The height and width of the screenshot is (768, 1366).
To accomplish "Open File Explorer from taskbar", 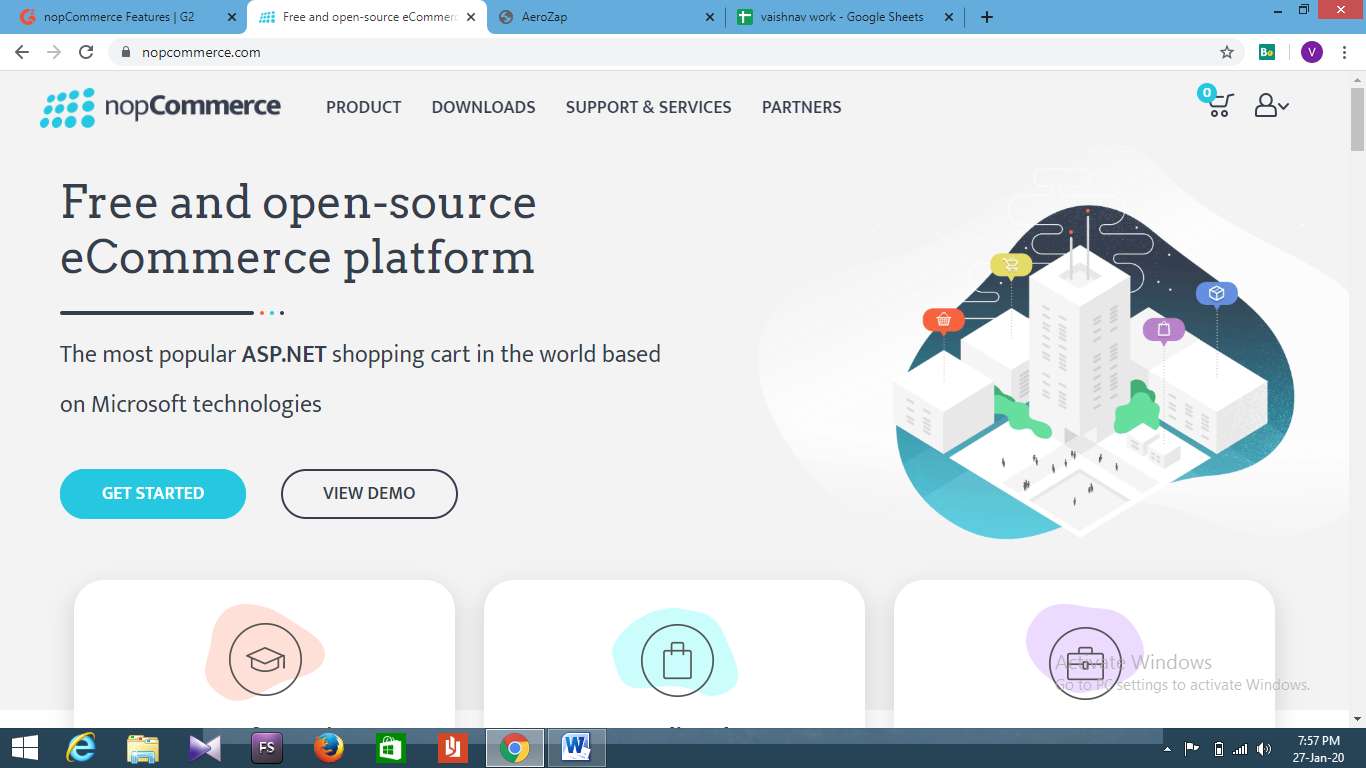I will coord(143,748).
